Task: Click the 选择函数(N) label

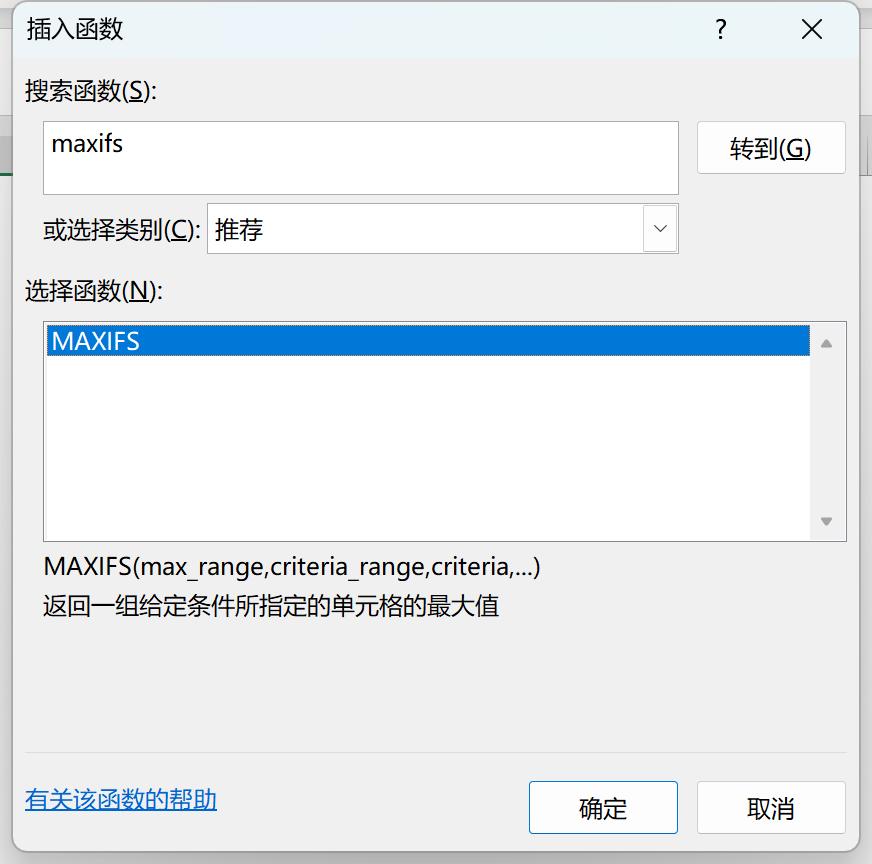Action: [x=93, y=290]
